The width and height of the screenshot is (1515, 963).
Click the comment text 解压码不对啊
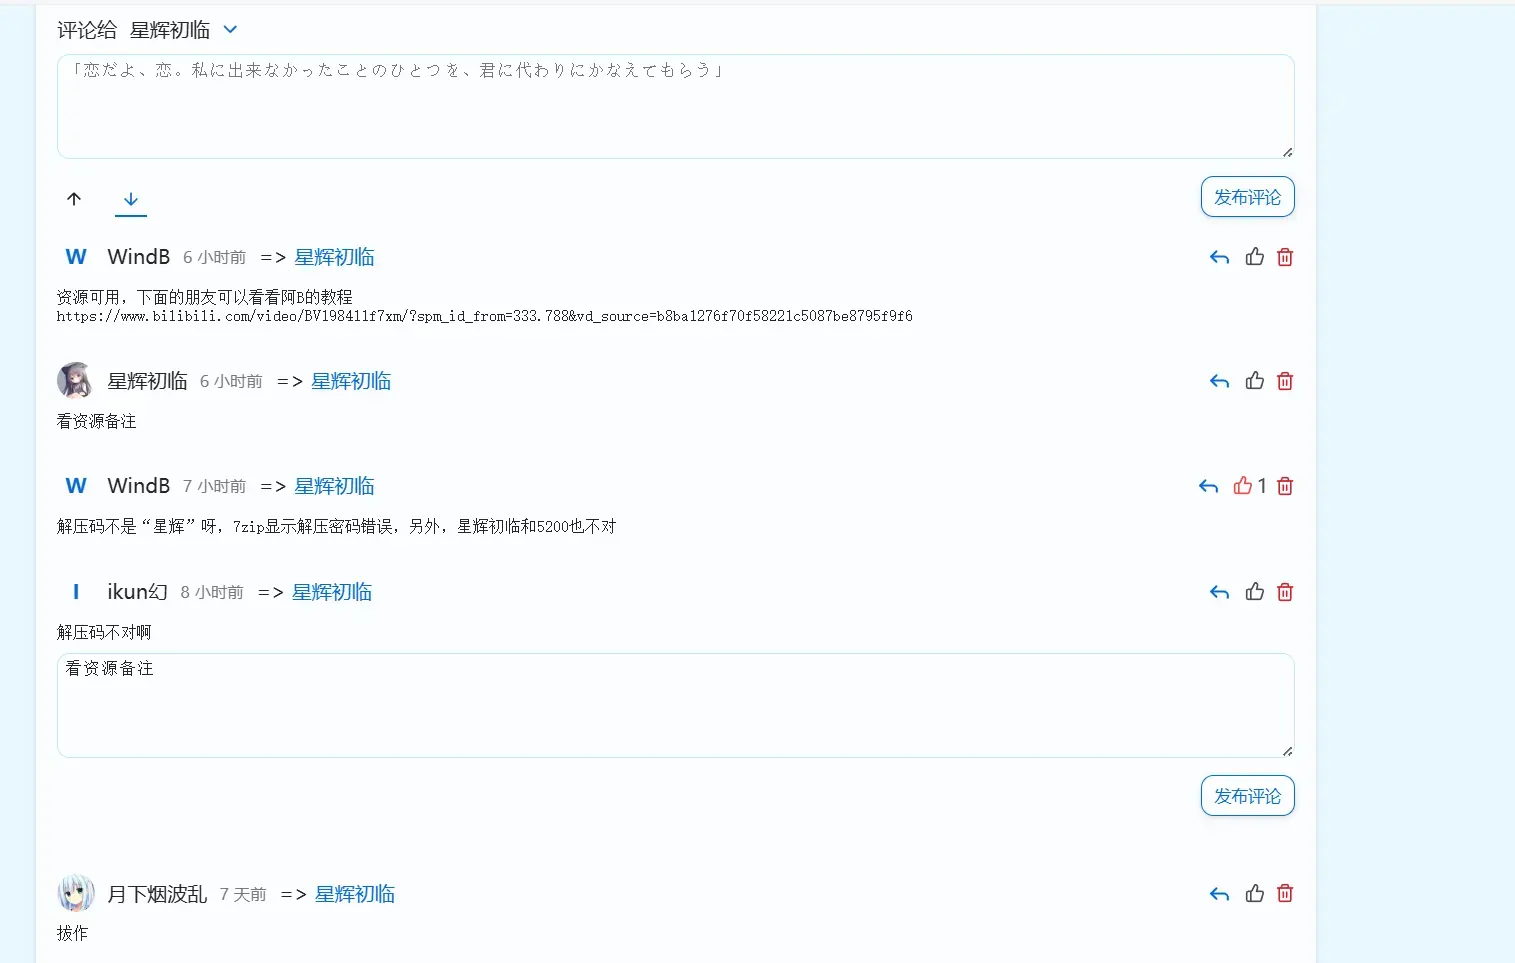[x=104, y=632]
